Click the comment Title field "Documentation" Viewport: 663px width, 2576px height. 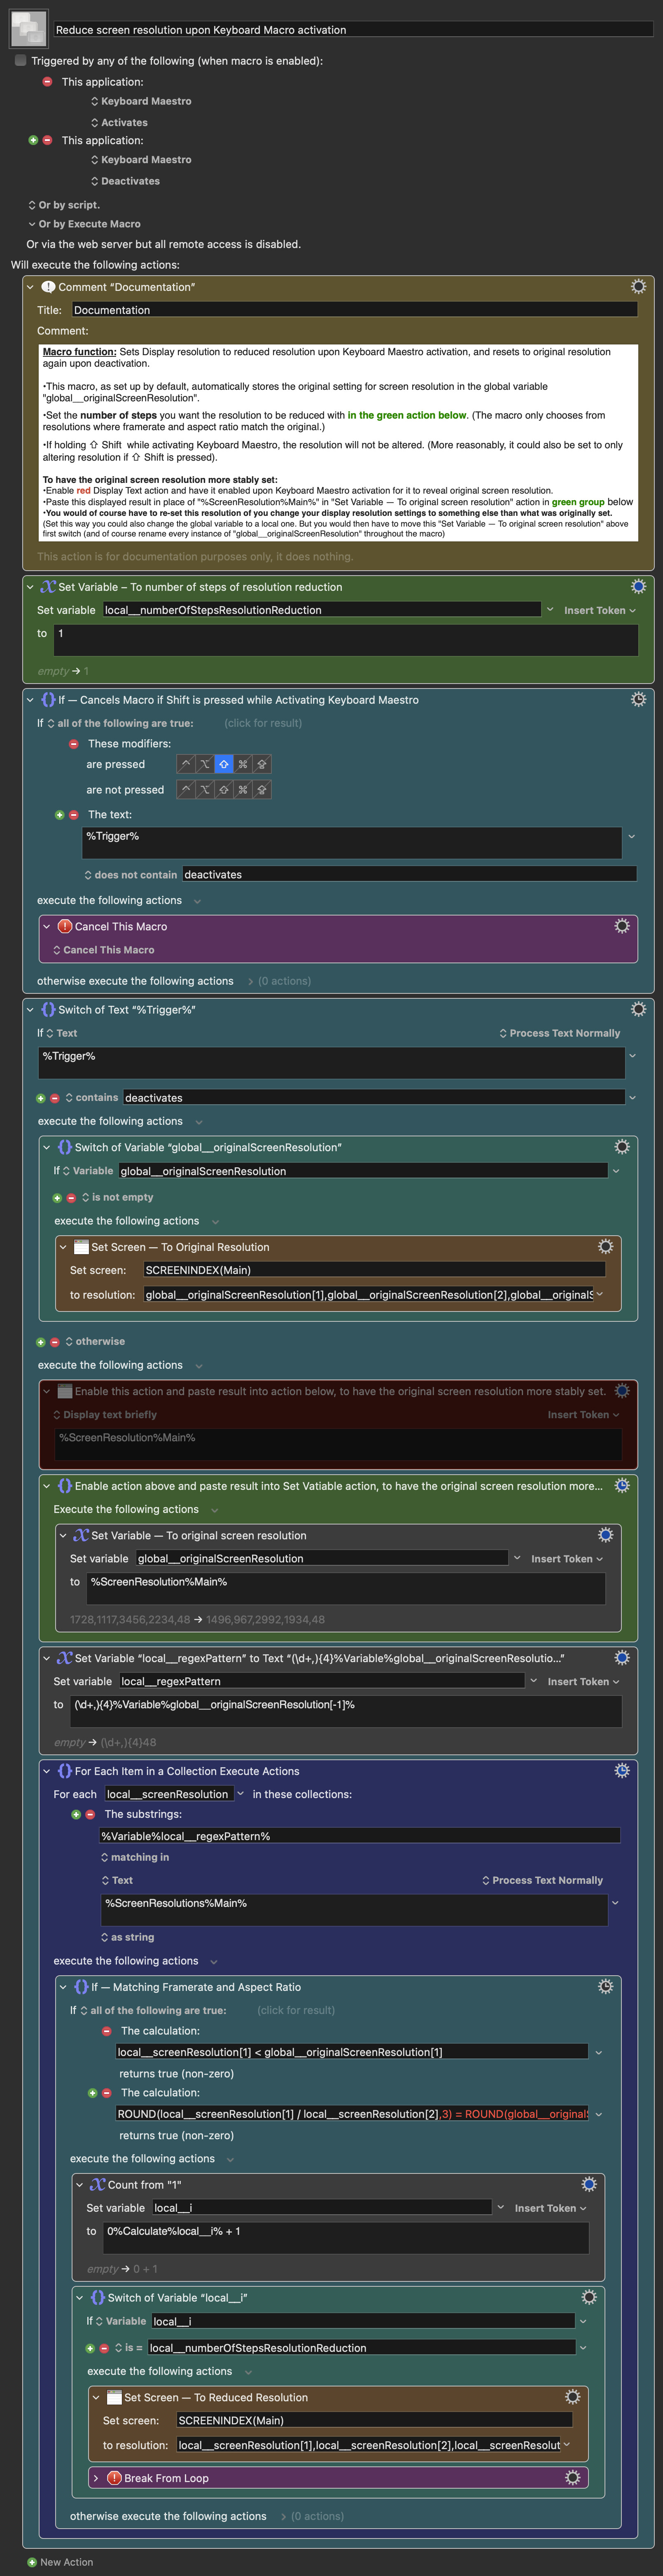click(354, 310)
